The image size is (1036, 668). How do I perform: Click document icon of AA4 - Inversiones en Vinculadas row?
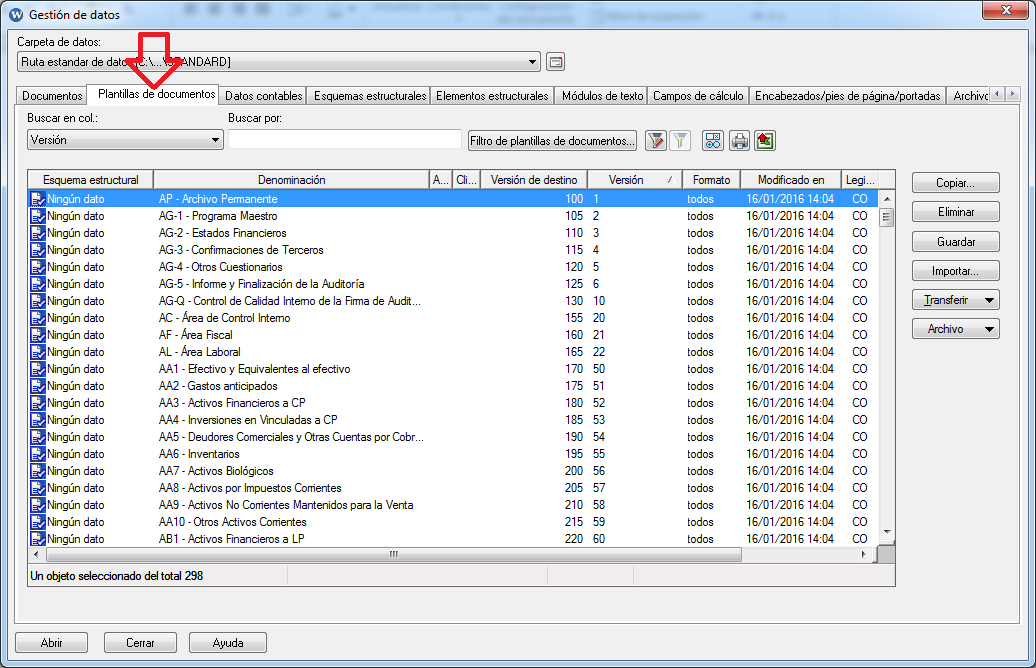click(38, 420)
